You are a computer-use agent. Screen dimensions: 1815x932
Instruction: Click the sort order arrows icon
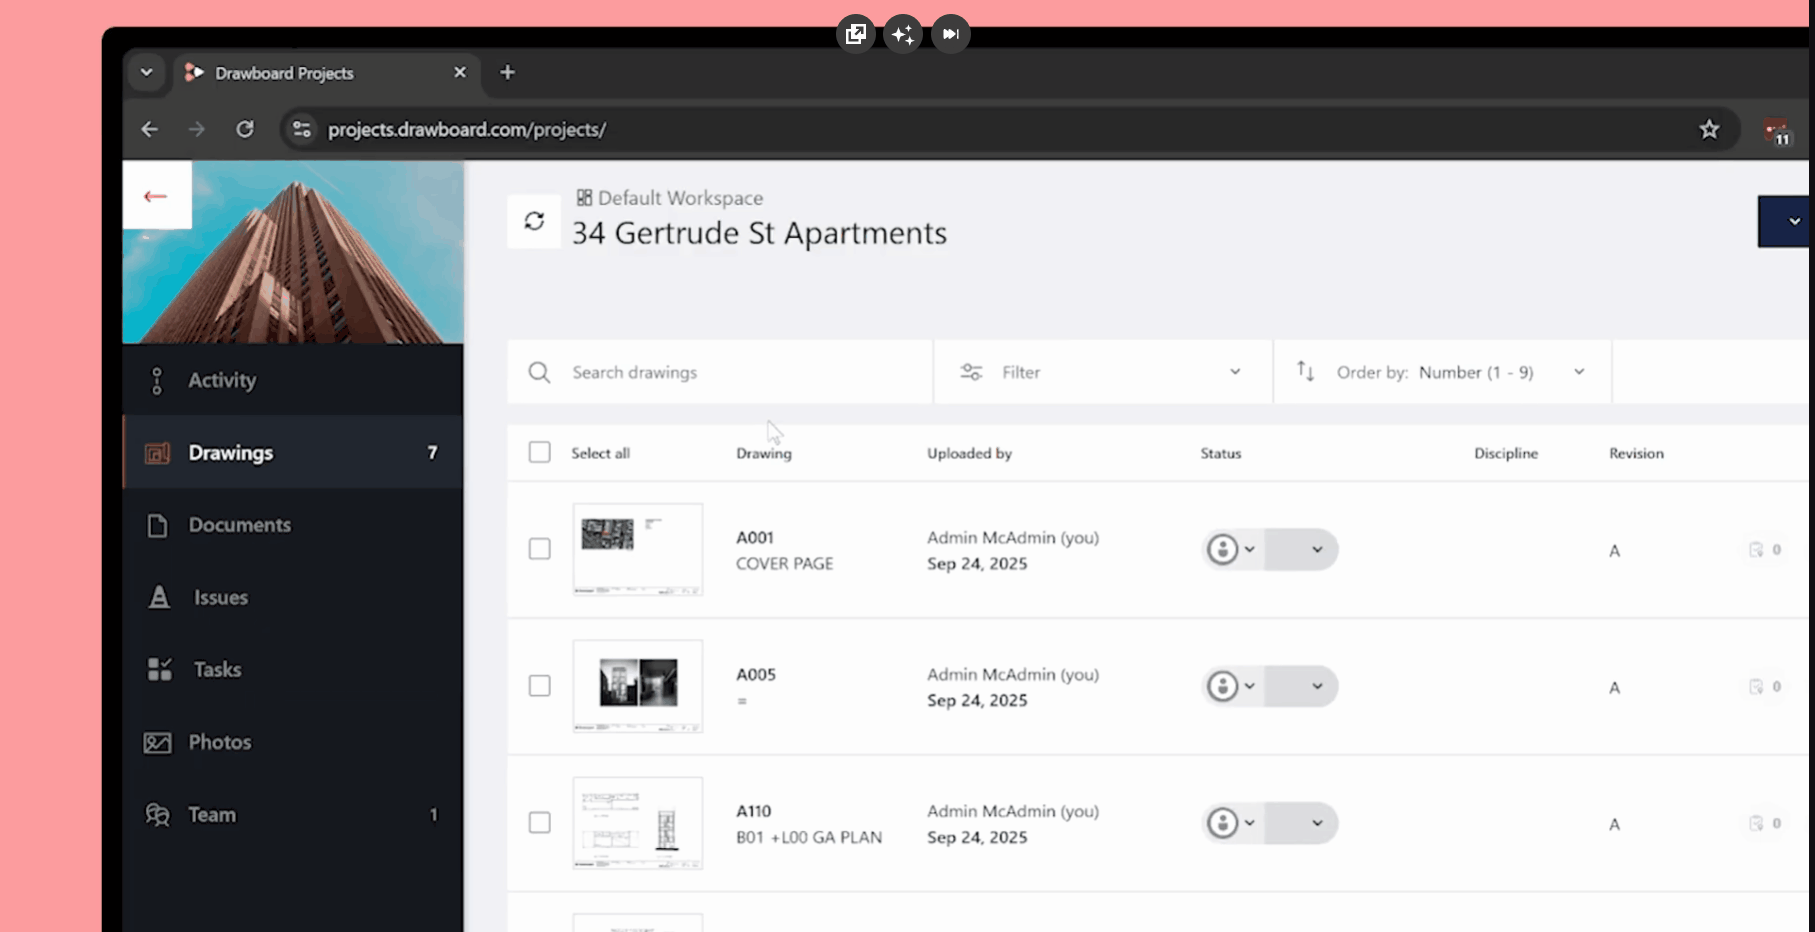[x=1305, y=371]
